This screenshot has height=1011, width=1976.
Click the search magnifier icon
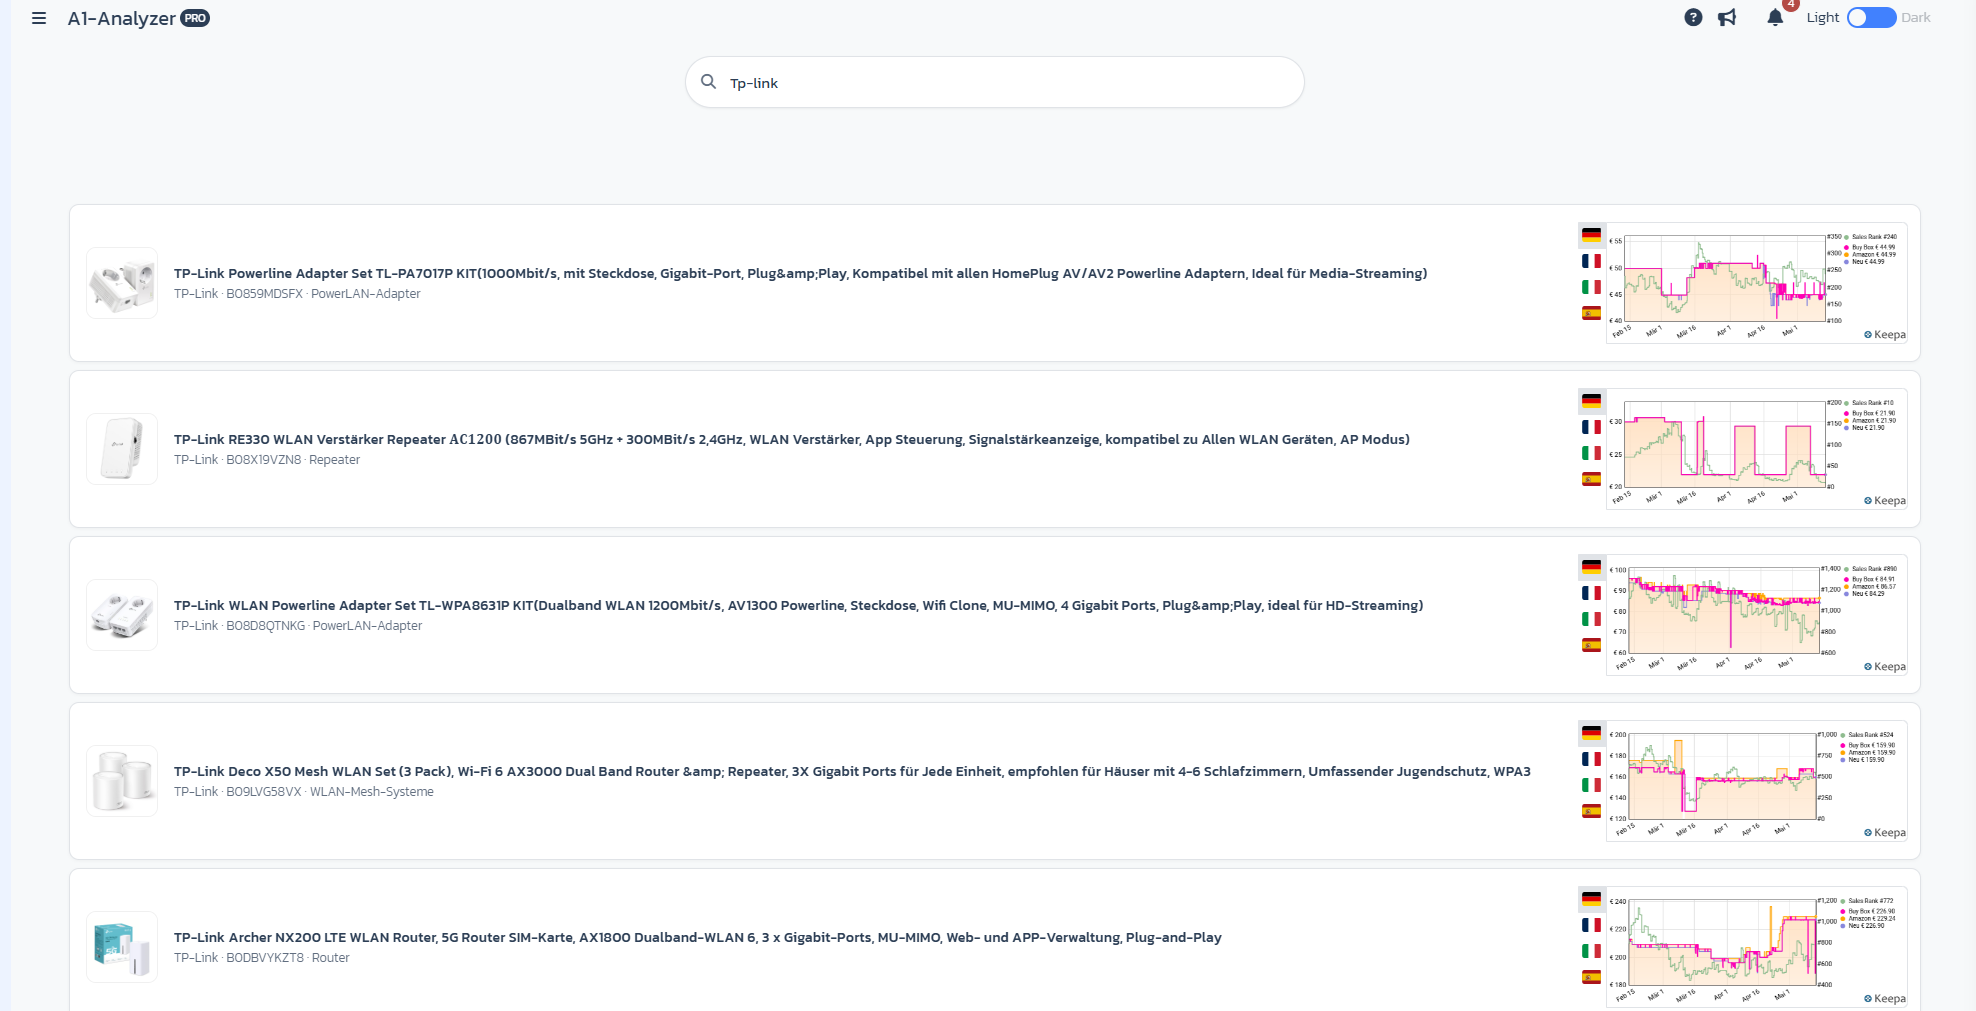click(708, 82)
